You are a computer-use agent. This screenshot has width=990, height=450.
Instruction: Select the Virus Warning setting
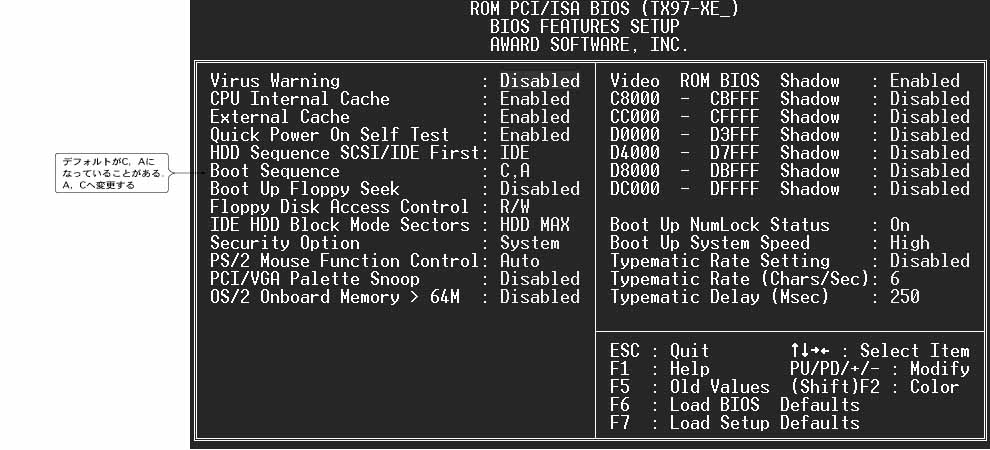pyautogui.click(x=275, y=81)
